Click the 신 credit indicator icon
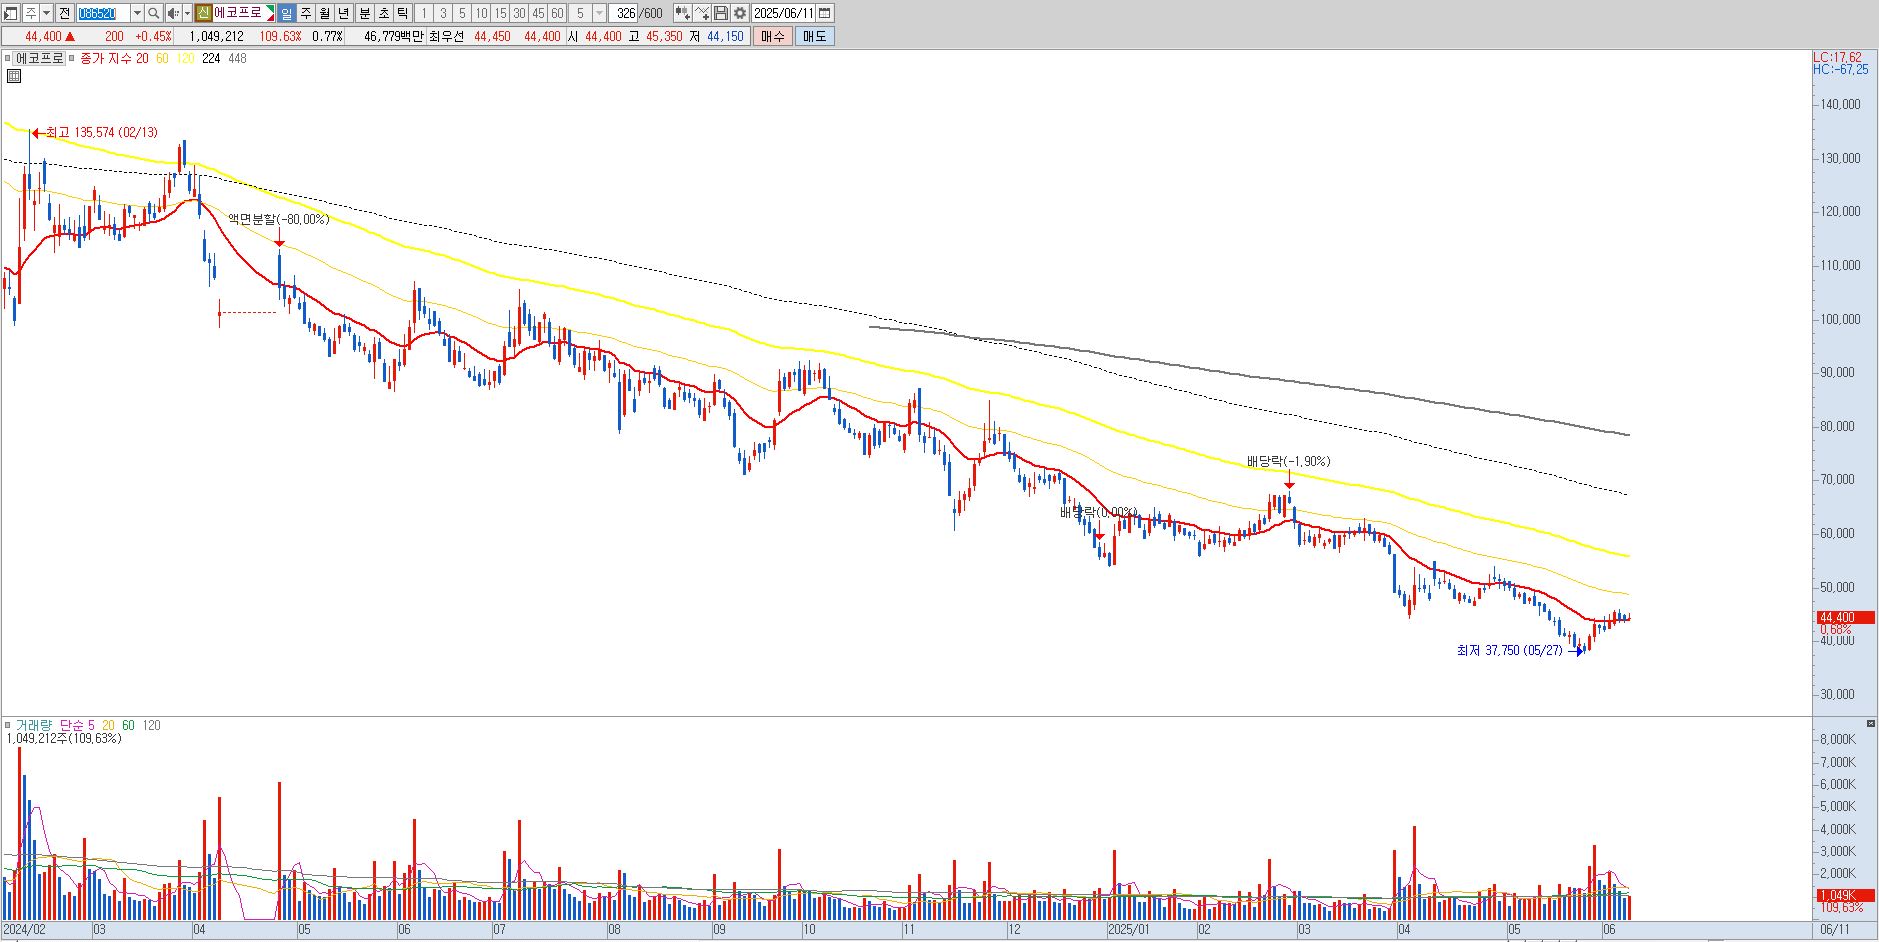 (203, 13)
